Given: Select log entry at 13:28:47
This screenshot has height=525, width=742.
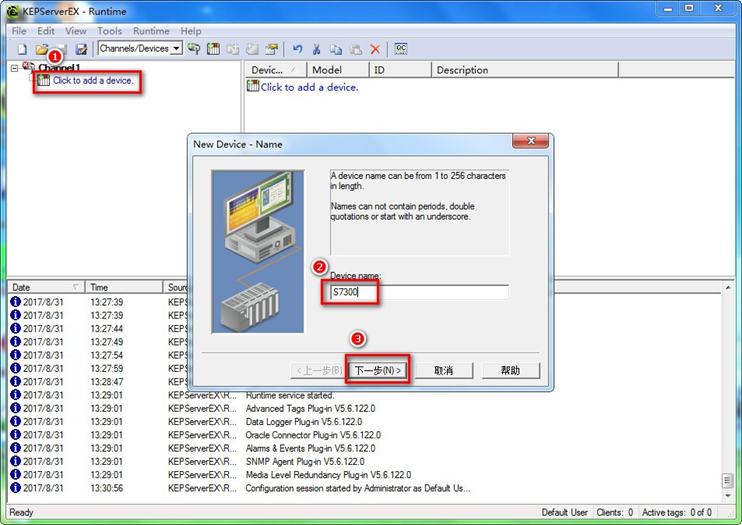Looking at the screenshot, I should pyautogui.click(x=98, y=382).
